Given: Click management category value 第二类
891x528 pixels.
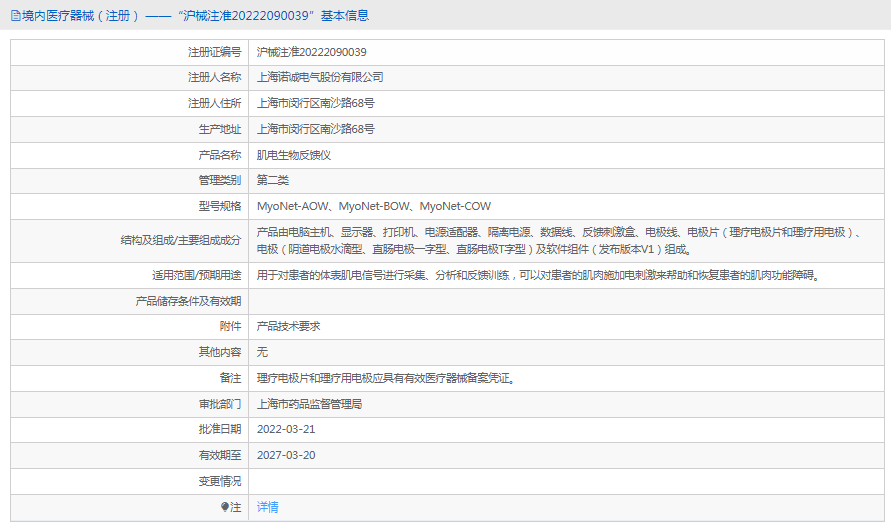Looking at the screenshot, I should tap(273, 180).
